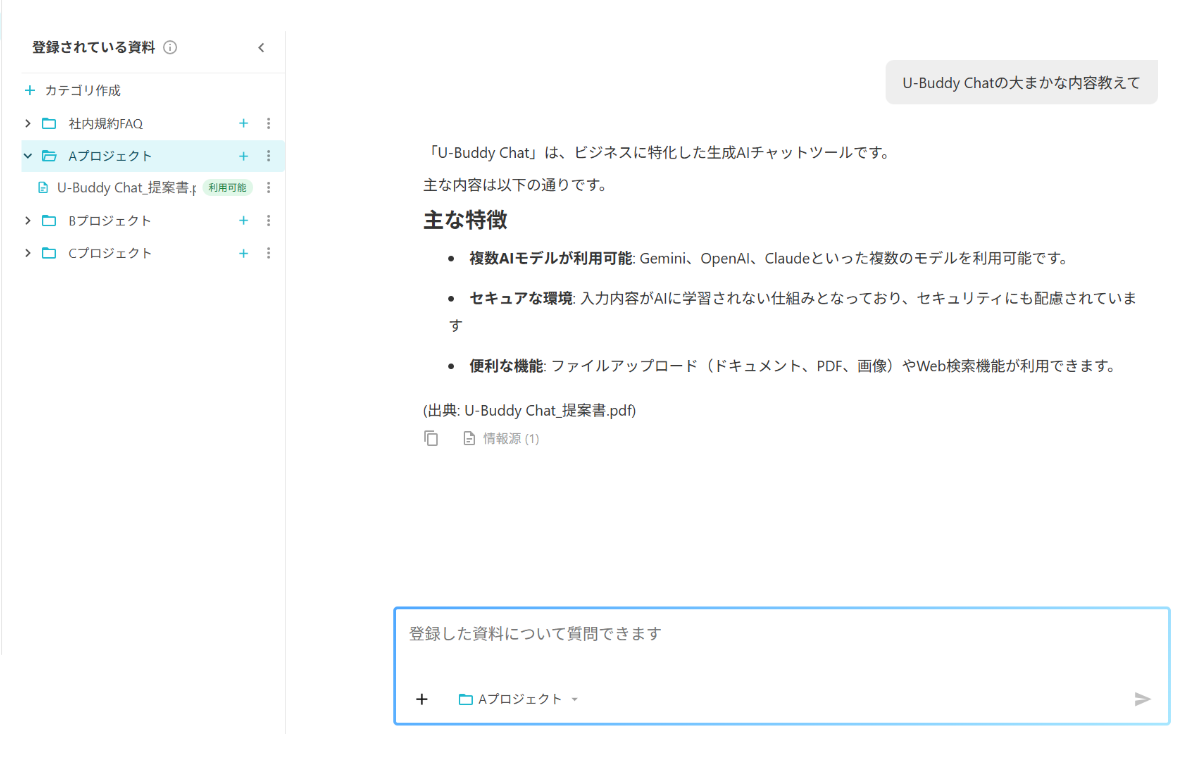The width and height of the screenshot is (1197, 765).
Task: Click the plus icon next to カテゴリ作成
Action: tap(30, 90)
